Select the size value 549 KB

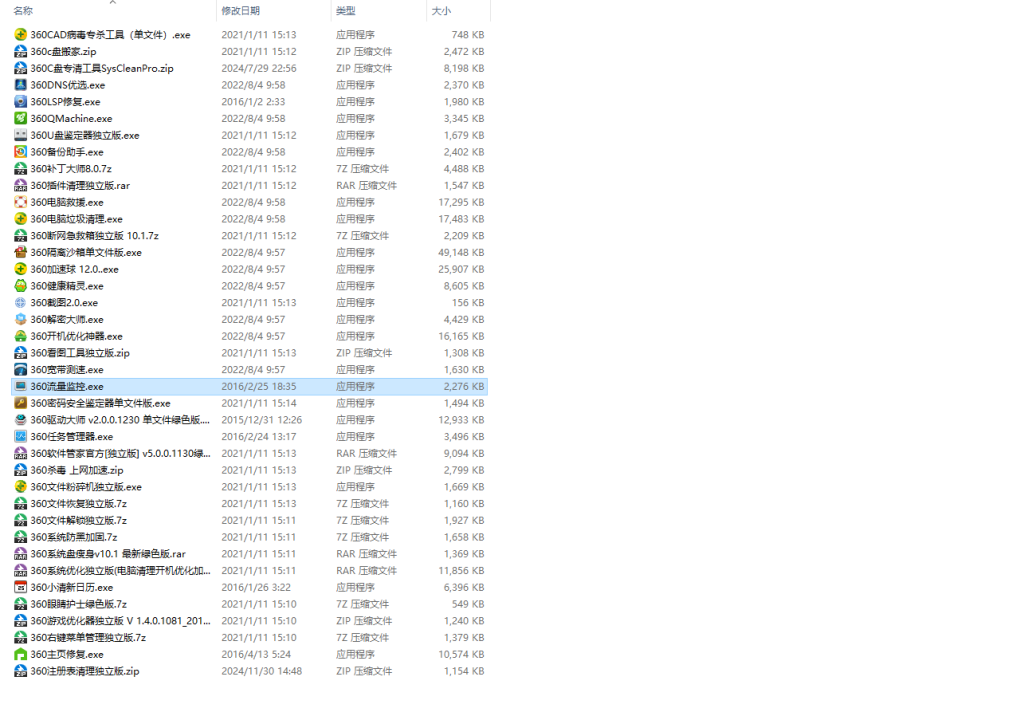(x=468, y=604)
